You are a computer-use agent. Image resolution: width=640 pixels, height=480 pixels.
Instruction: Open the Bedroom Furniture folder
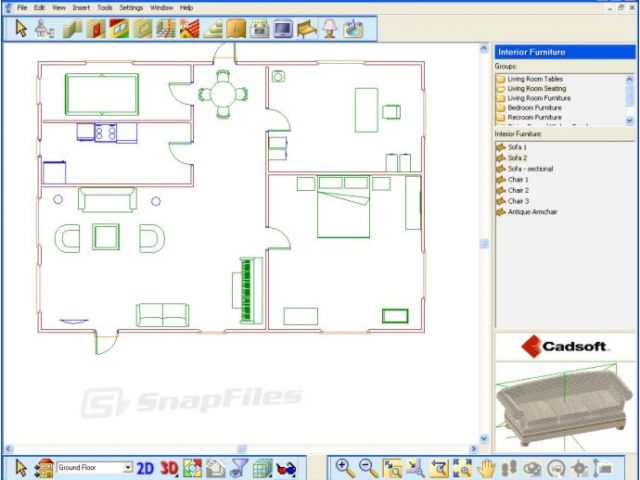534,107
